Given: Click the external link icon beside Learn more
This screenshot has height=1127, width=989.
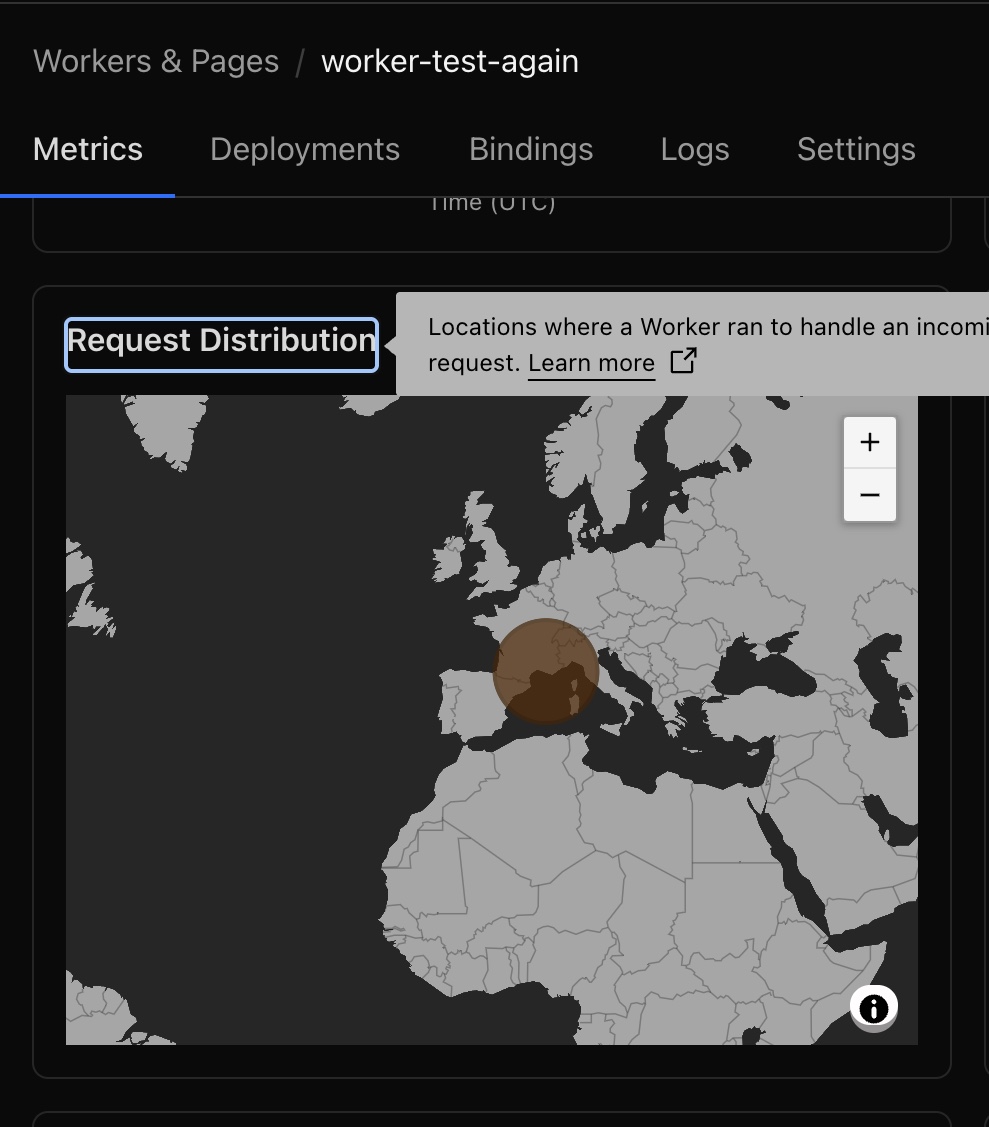Looking at the screenshot, I should point(683,361).
